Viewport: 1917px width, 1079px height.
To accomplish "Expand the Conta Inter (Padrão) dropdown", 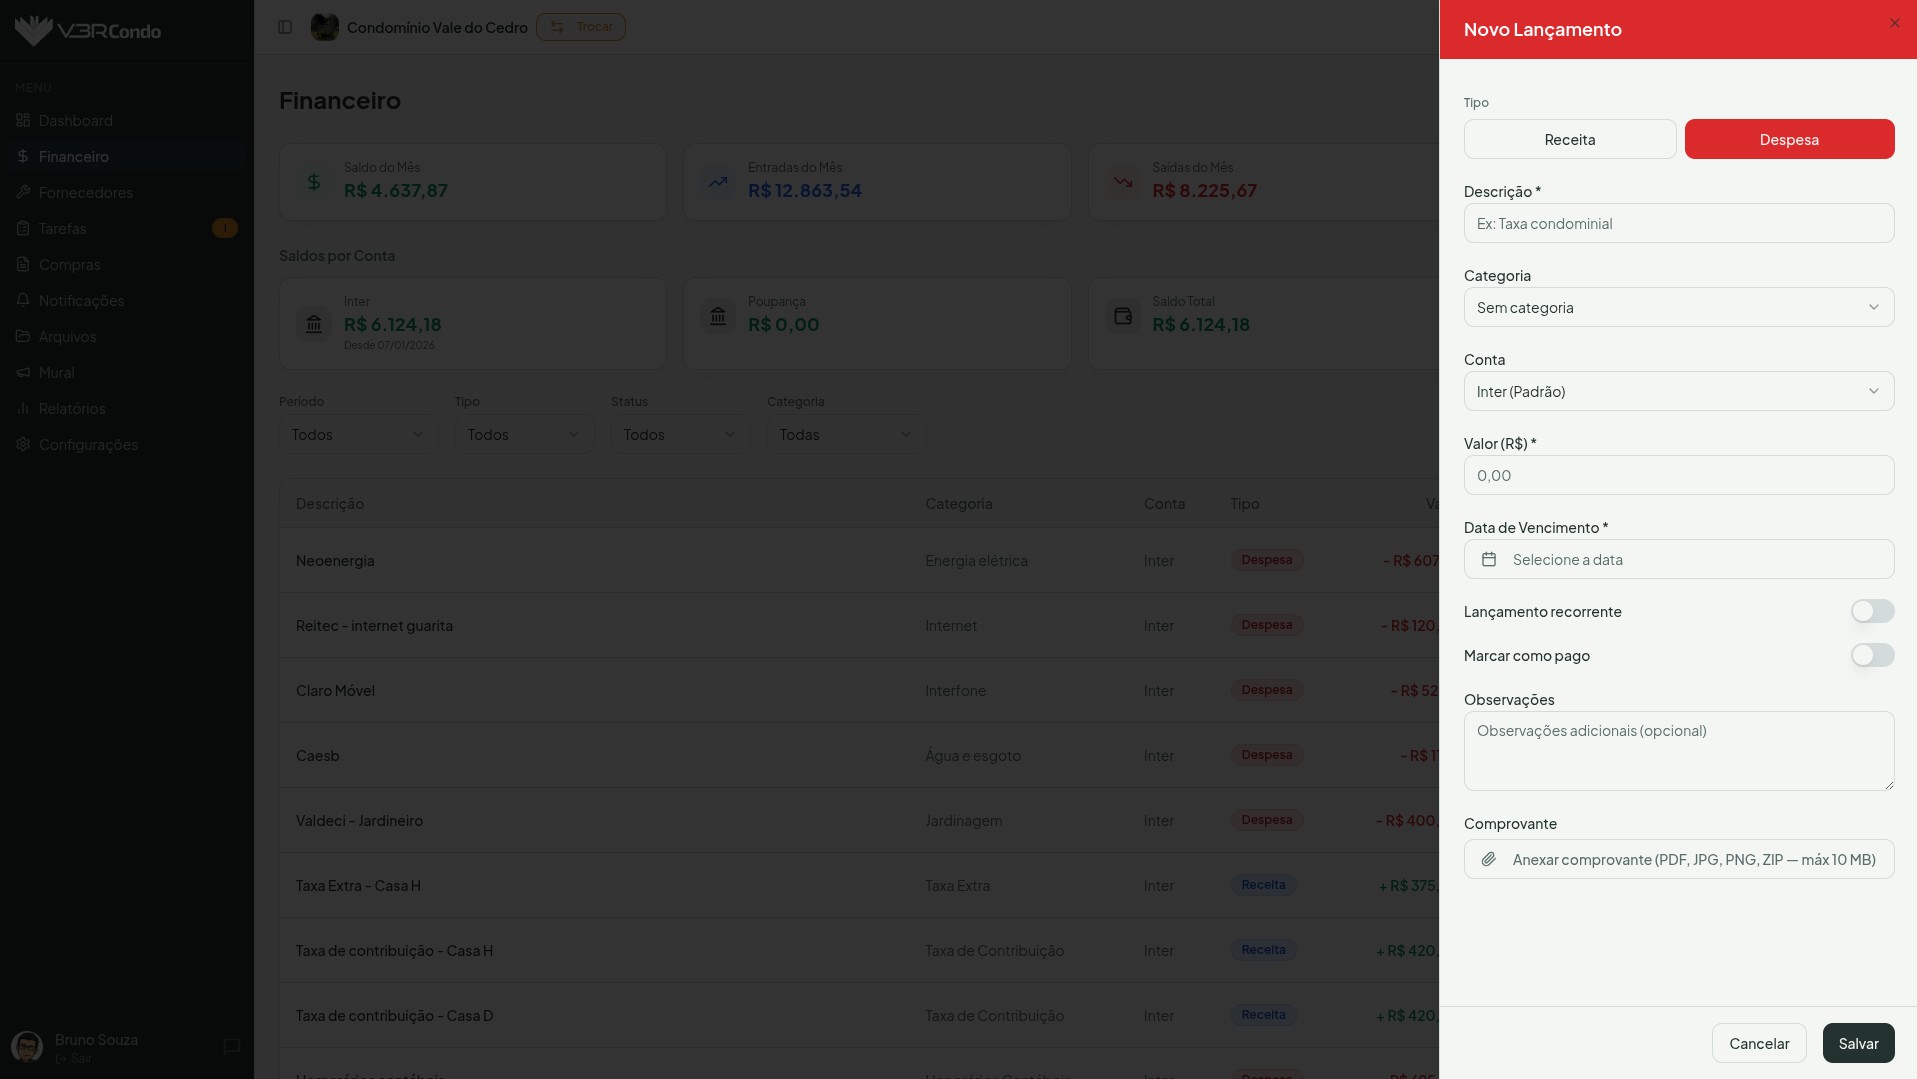I will [x=1678, y=391].
